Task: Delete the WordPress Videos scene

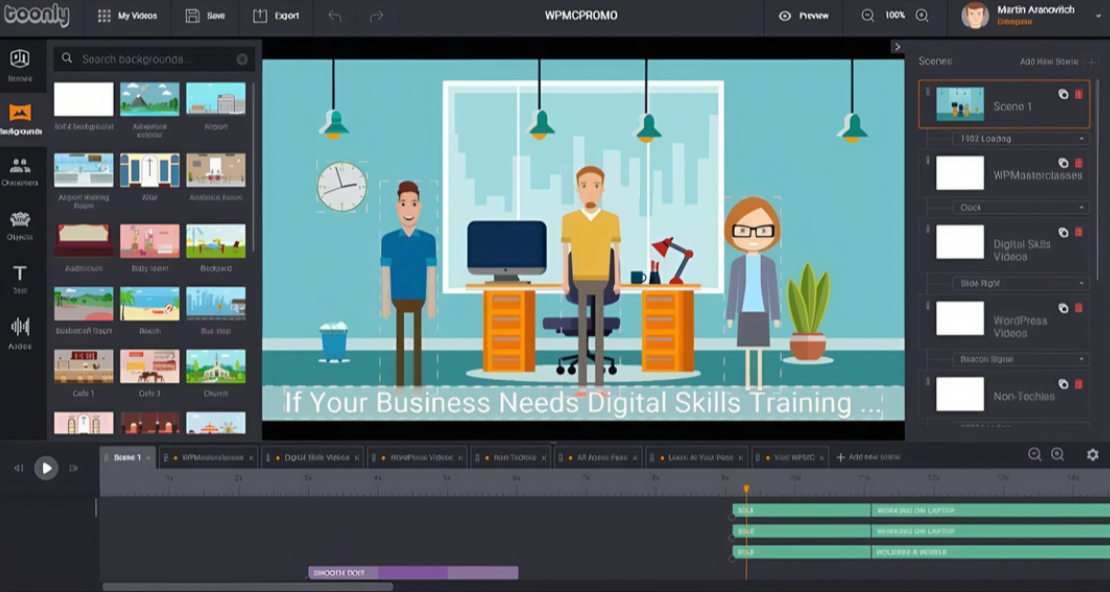Action: 1079,308
